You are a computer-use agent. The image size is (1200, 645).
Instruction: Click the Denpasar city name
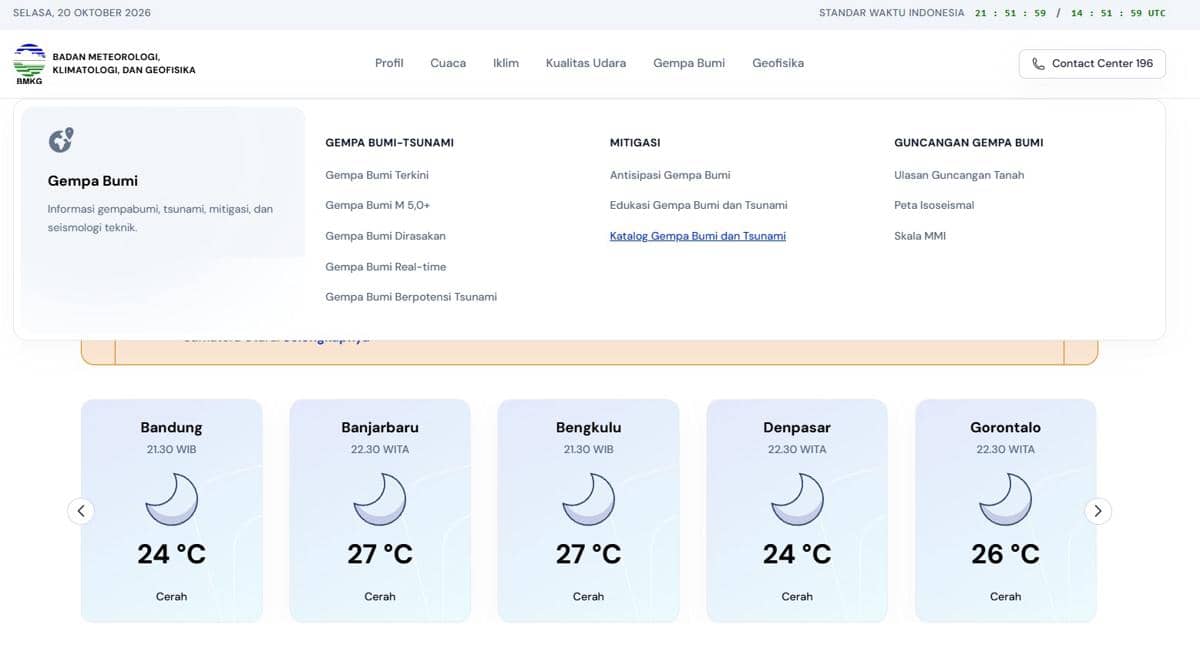coord(797,427)
